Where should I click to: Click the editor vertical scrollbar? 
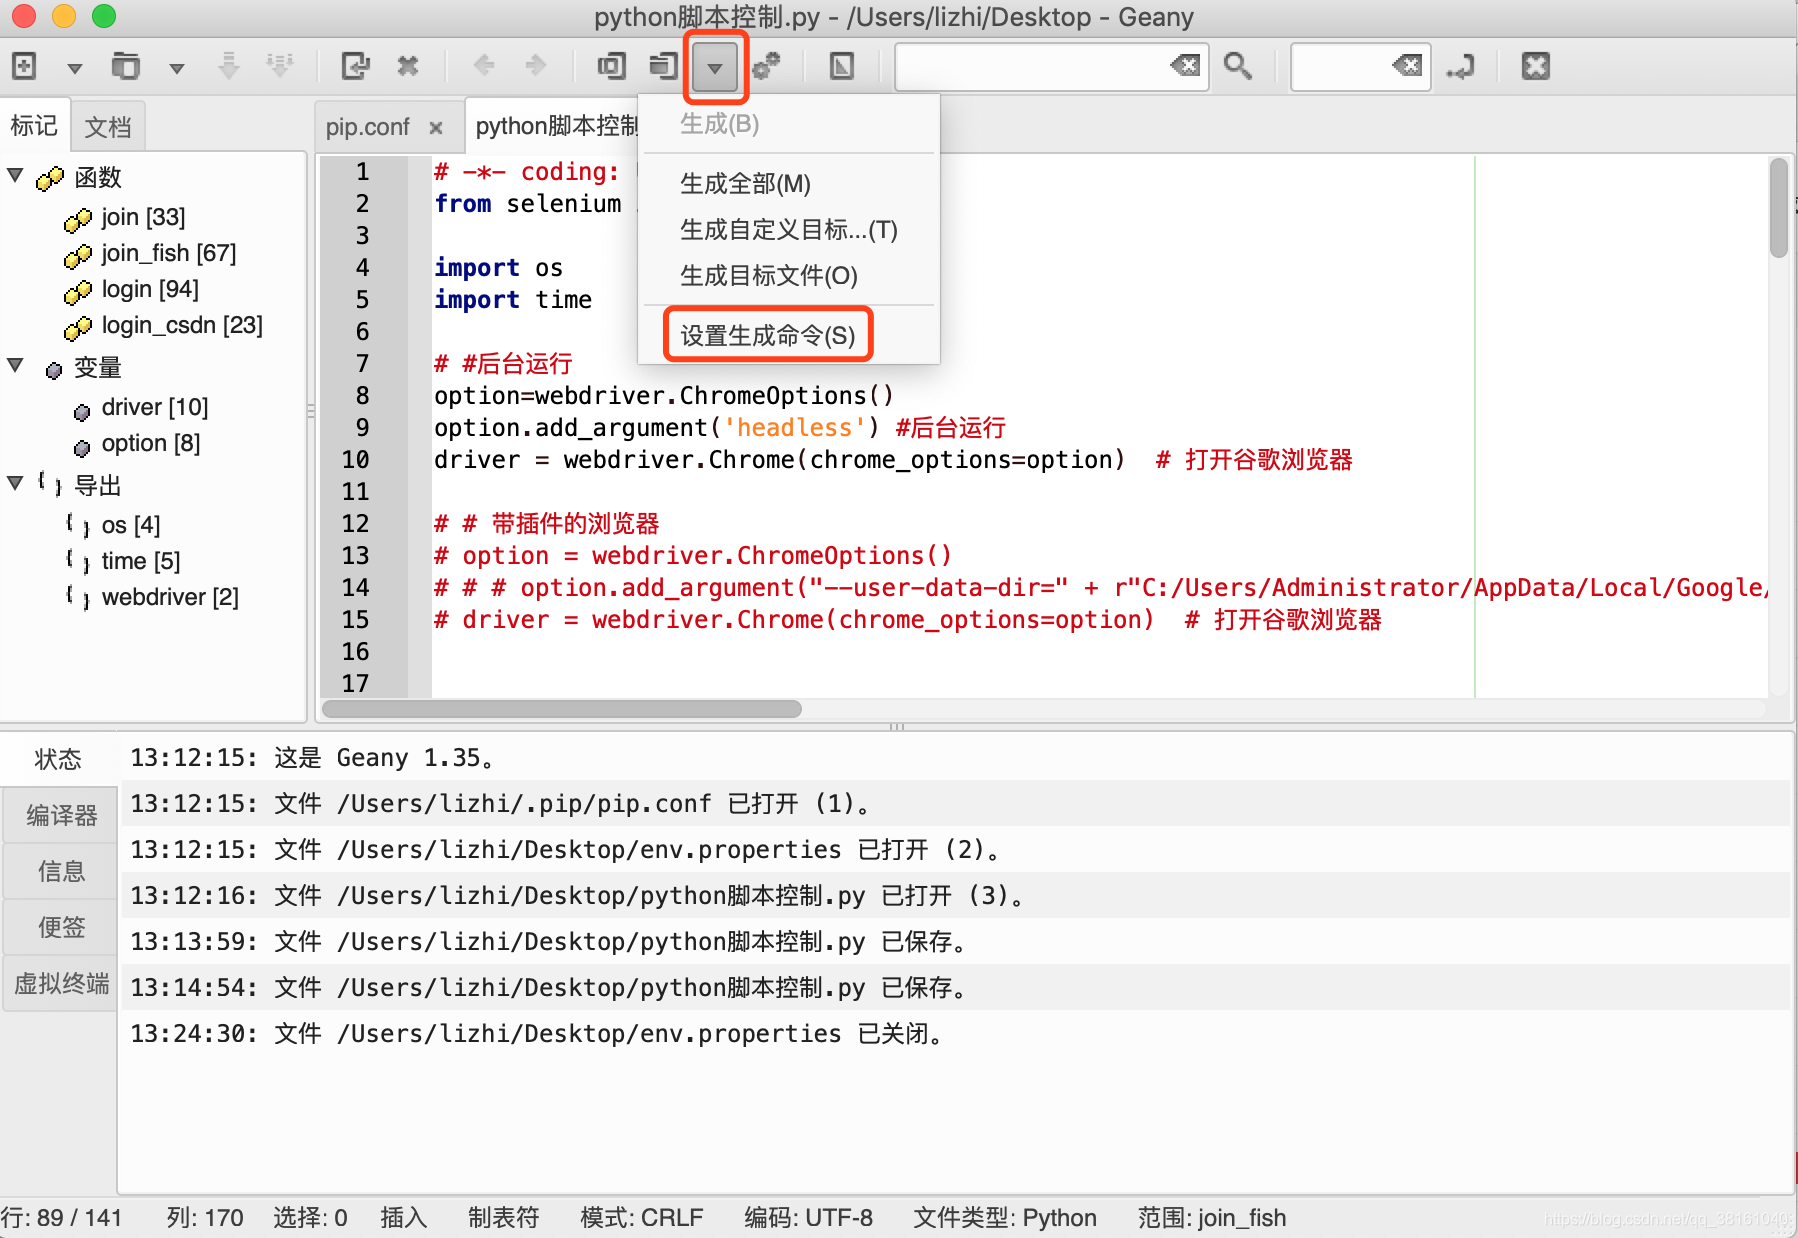[x=1778, y=208]
